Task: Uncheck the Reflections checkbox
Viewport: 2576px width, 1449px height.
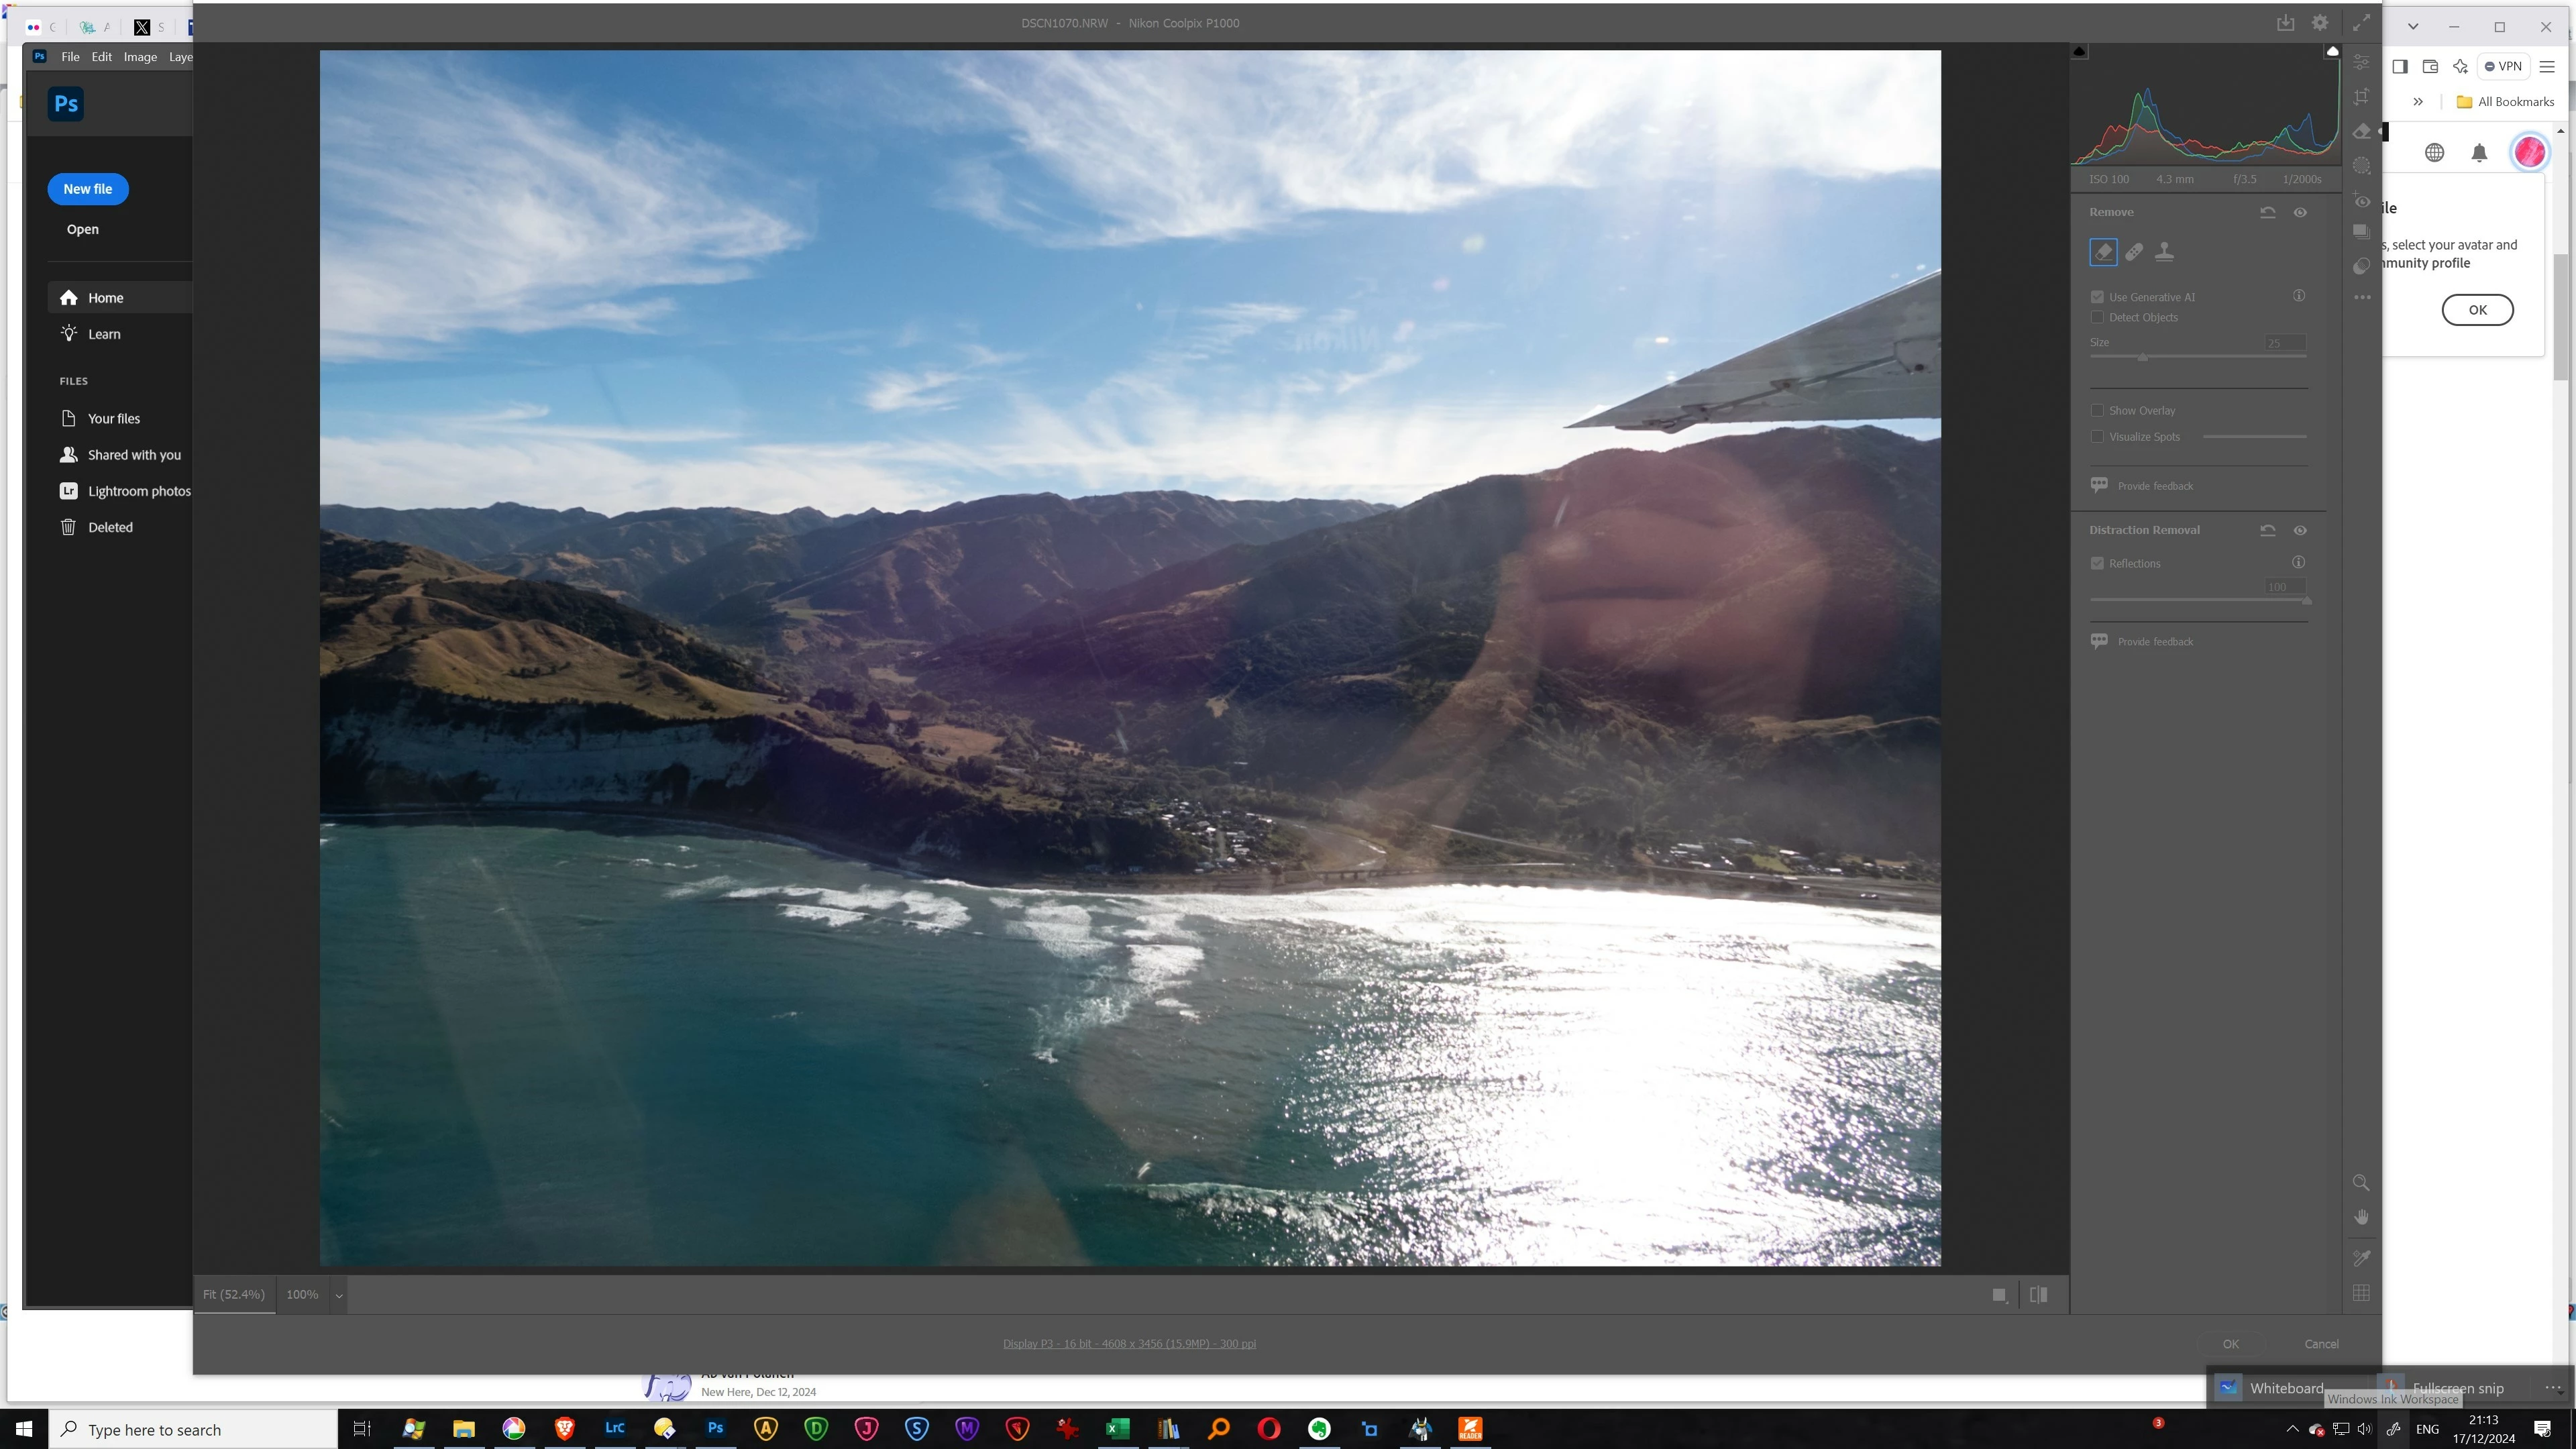Action: pos(2097,563)
